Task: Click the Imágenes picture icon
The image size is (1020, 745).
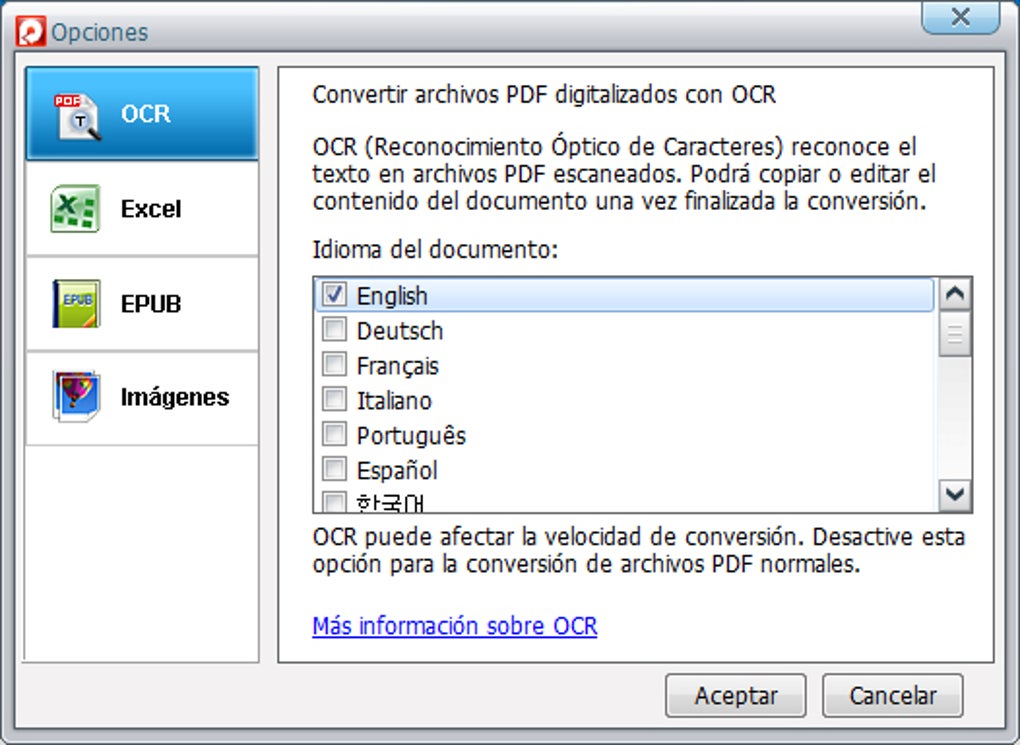Action: [76, 397]
